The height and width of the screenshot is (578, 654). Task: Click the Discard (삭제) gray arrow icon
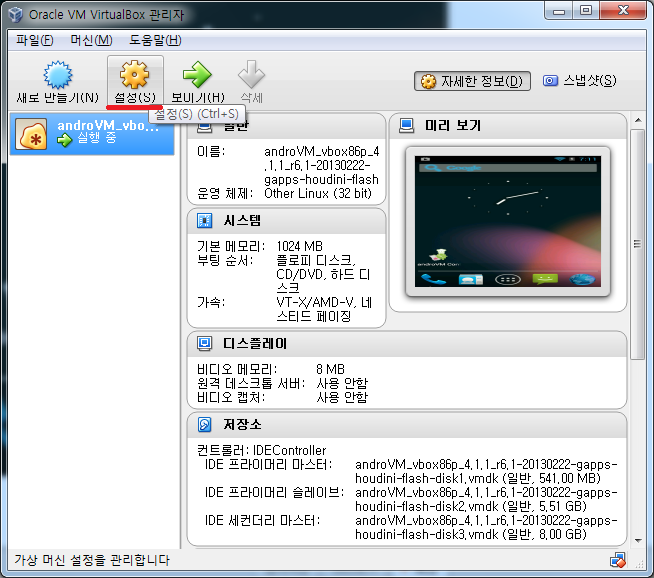coord(251,75)
